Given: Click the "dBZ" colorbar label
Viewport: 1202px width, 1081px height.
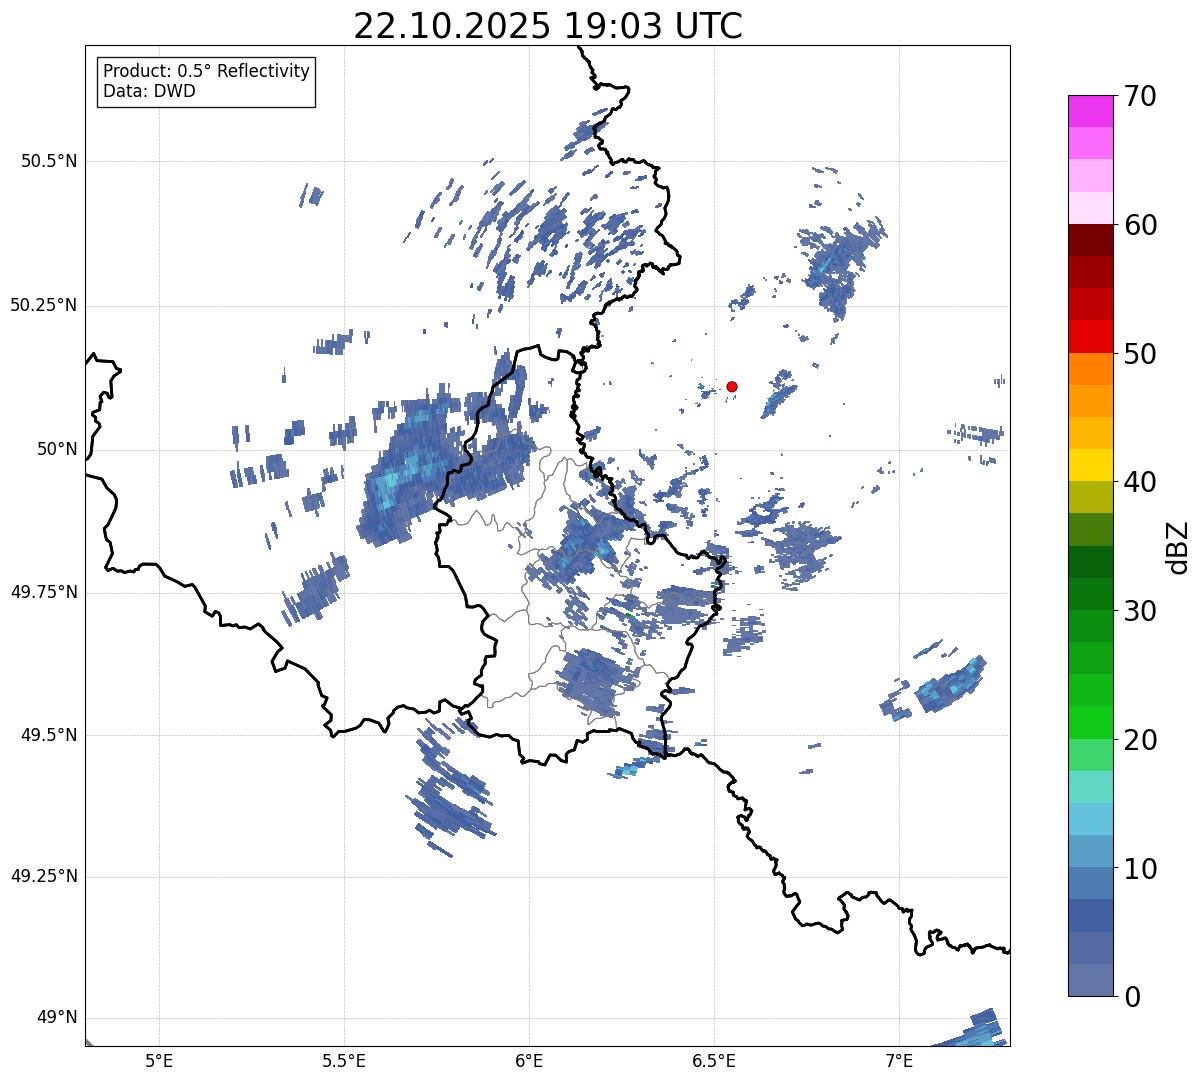Looking at the screenshot, I should pos(1179,546).
